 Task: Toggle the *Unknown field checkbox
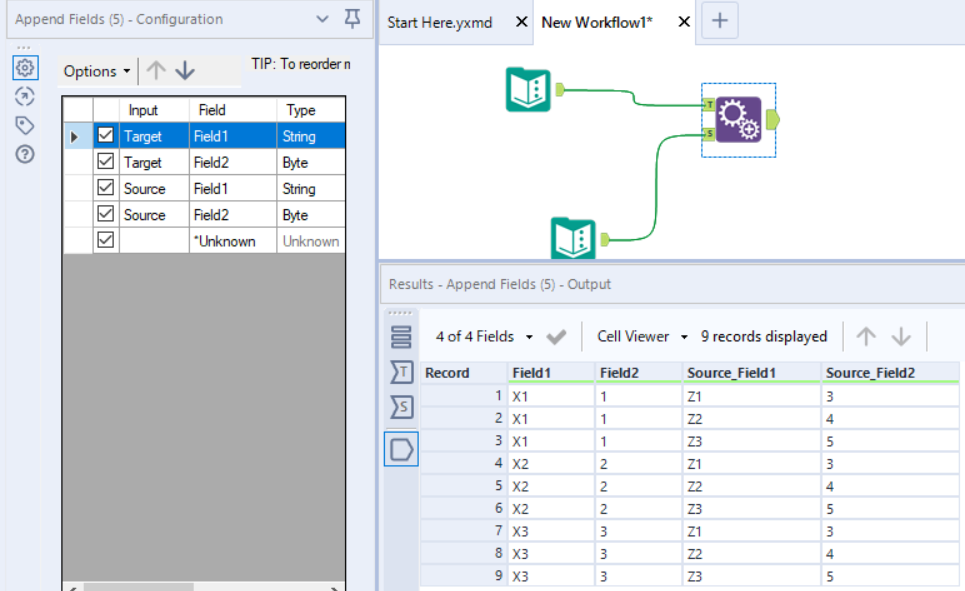point(105,240)
